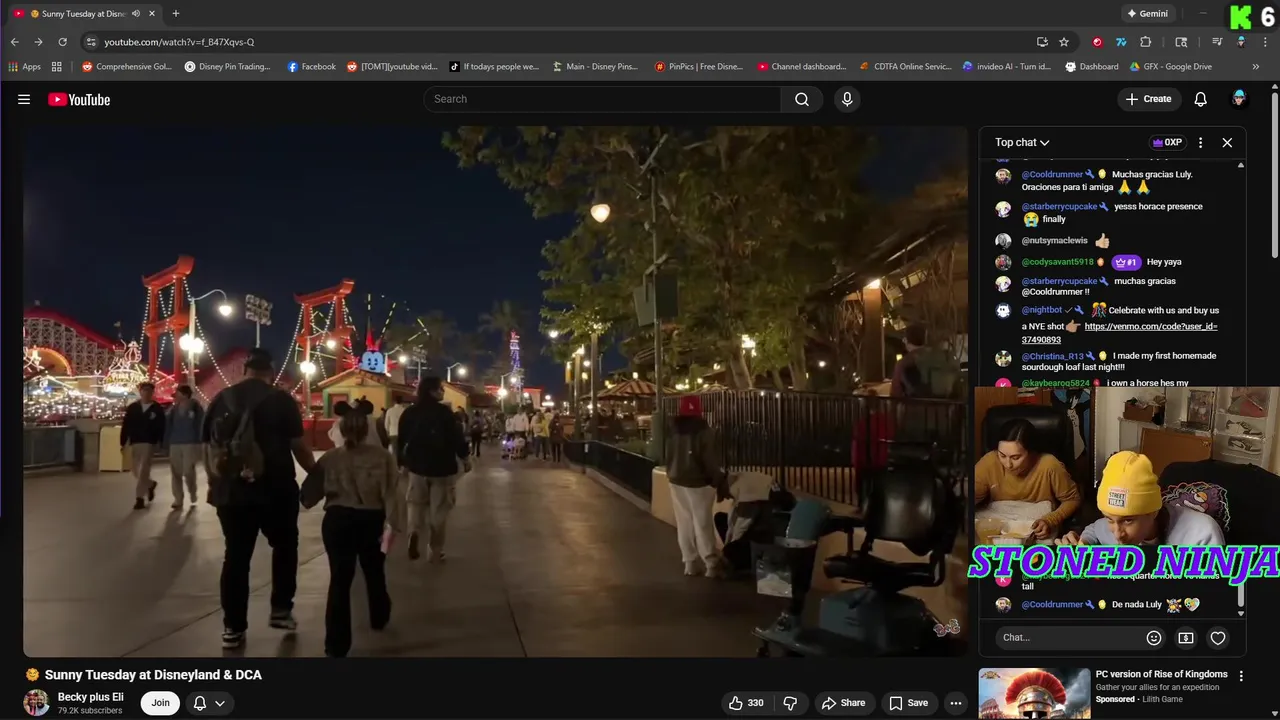
Task: Send a heart reaction in chat
Action: pos(1218,637)
